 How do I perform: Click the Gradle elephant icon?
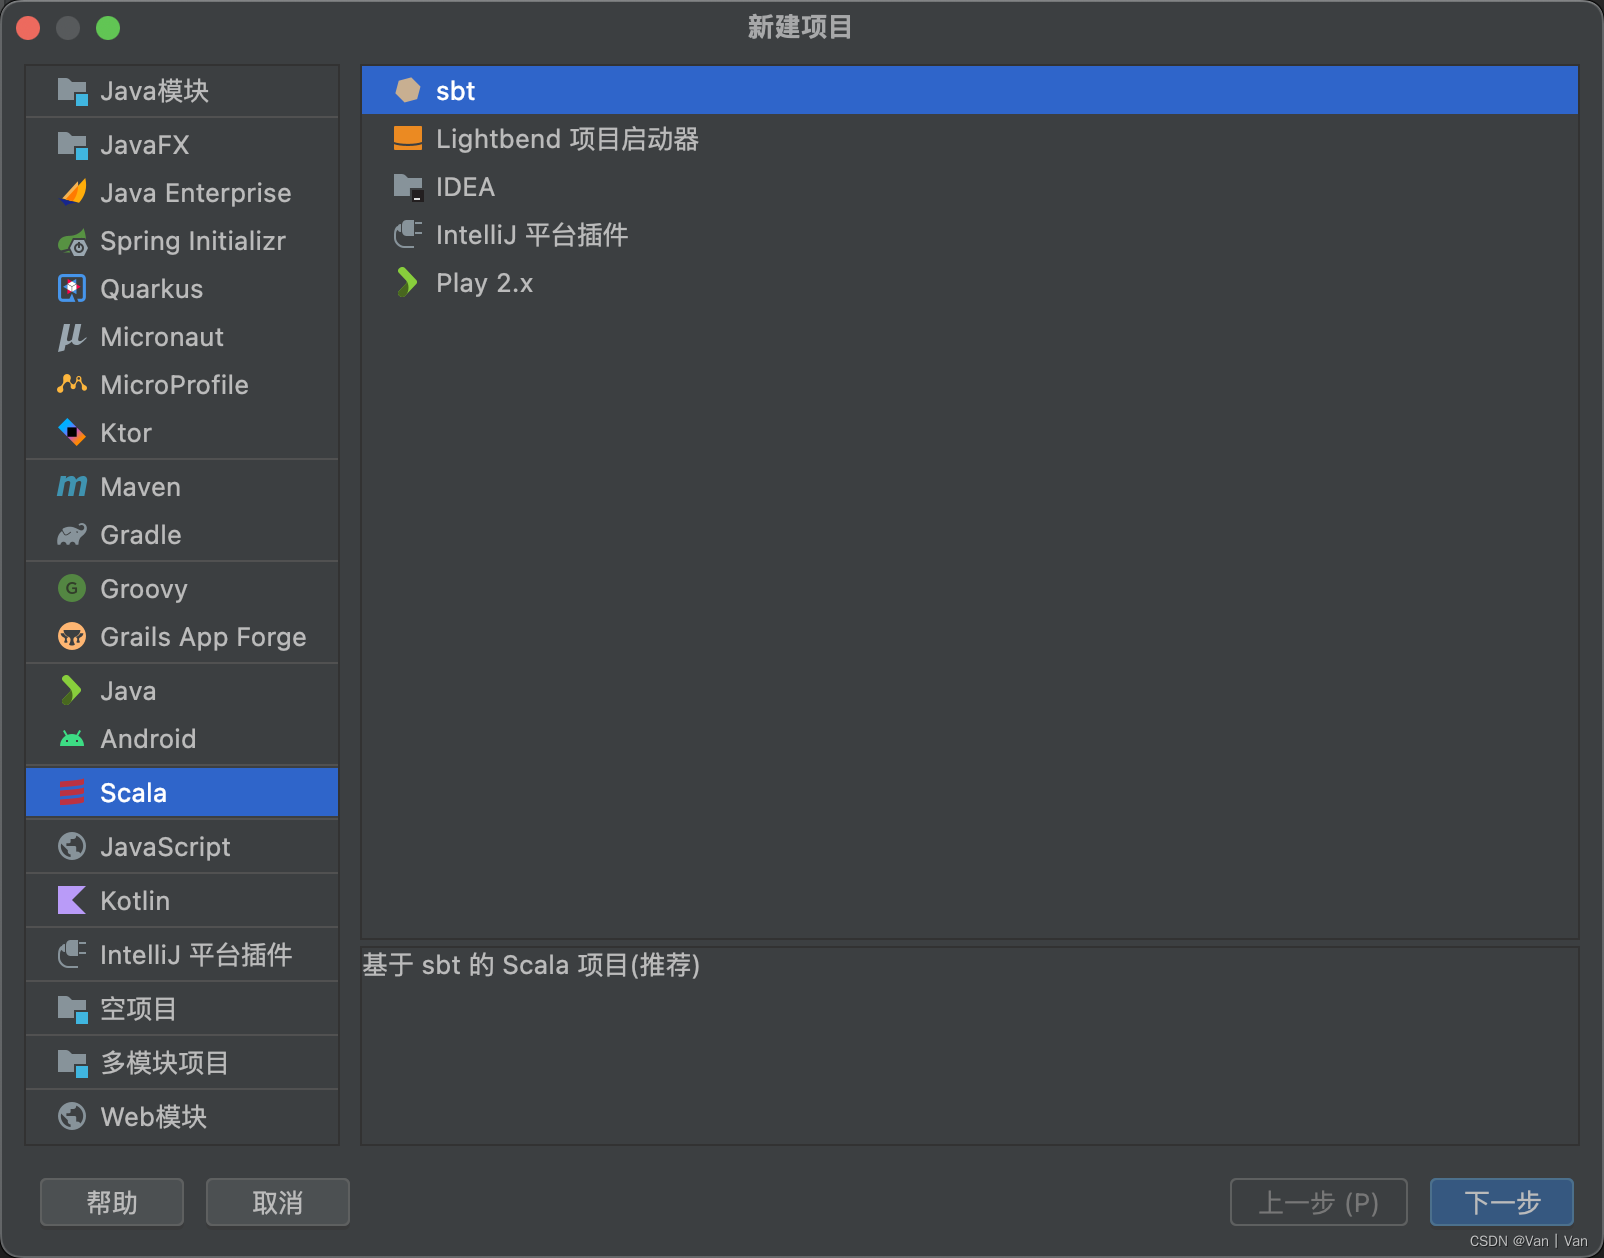tap(72, 535)
